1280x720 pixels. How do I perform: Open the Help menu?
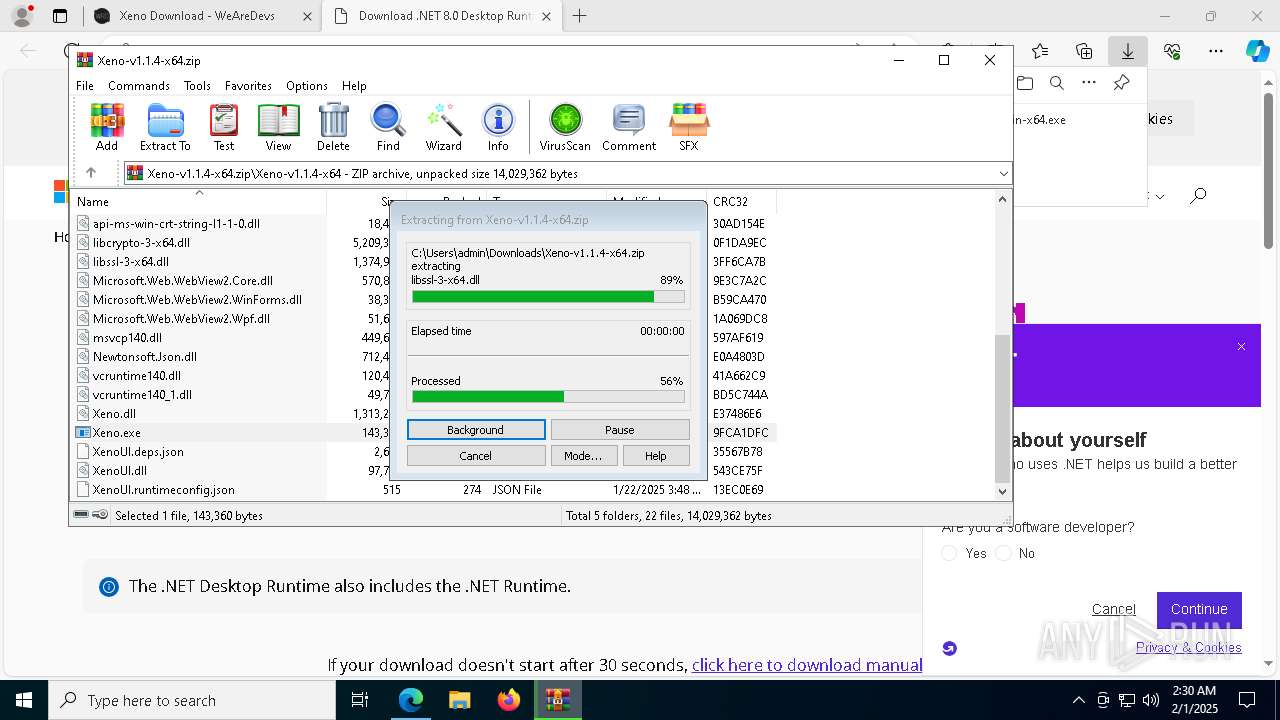(354, 86)
